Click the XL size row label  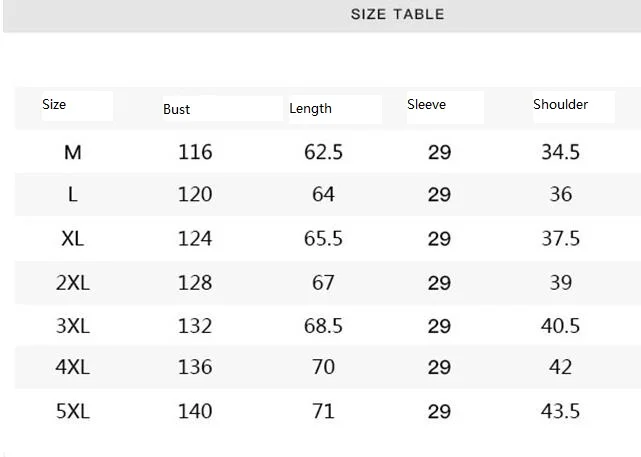[x=73, y=238]
